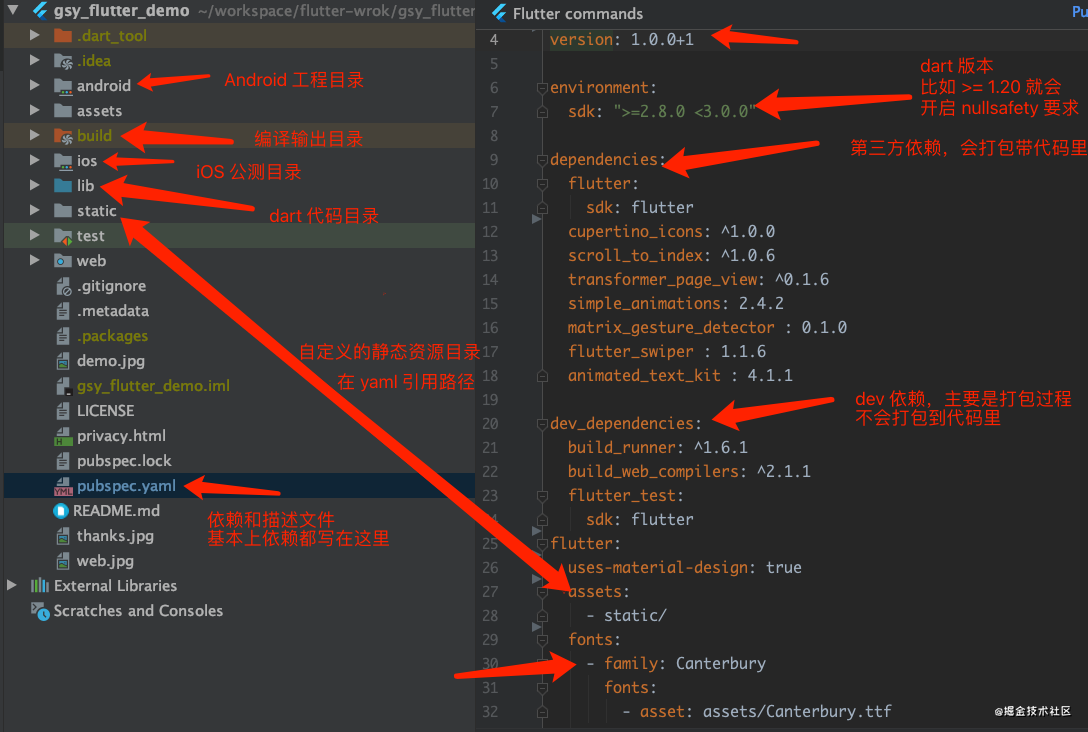Click the Scratches and Consoles icon
1088x732 pixels.
[x=40, y=611]
